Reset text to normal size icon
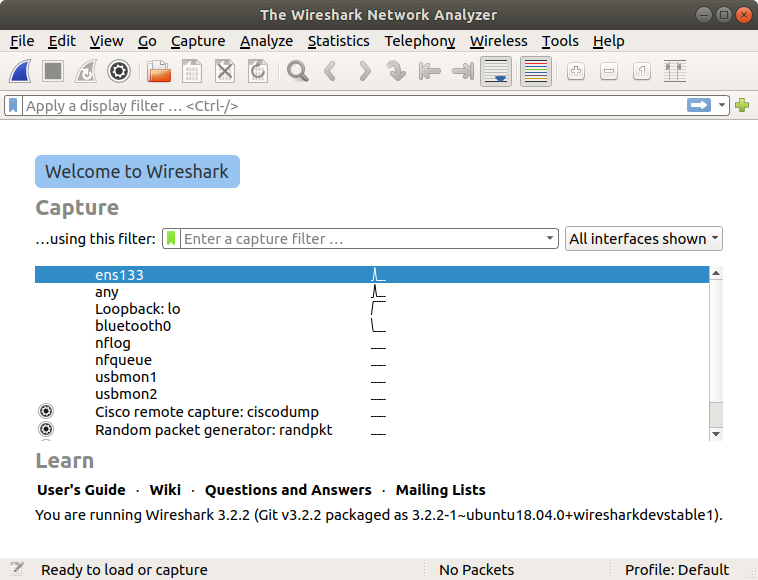The image size is (758, 580). click(642, 72)
